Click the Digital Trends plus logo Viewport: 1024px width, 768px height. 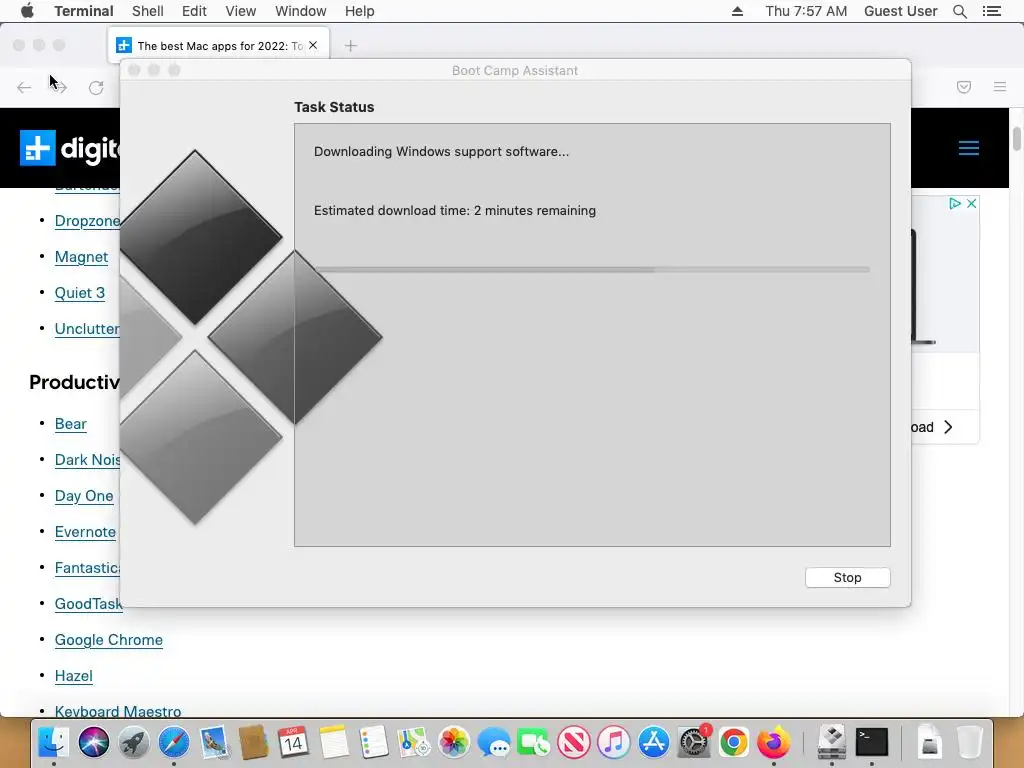pos(37,148)
